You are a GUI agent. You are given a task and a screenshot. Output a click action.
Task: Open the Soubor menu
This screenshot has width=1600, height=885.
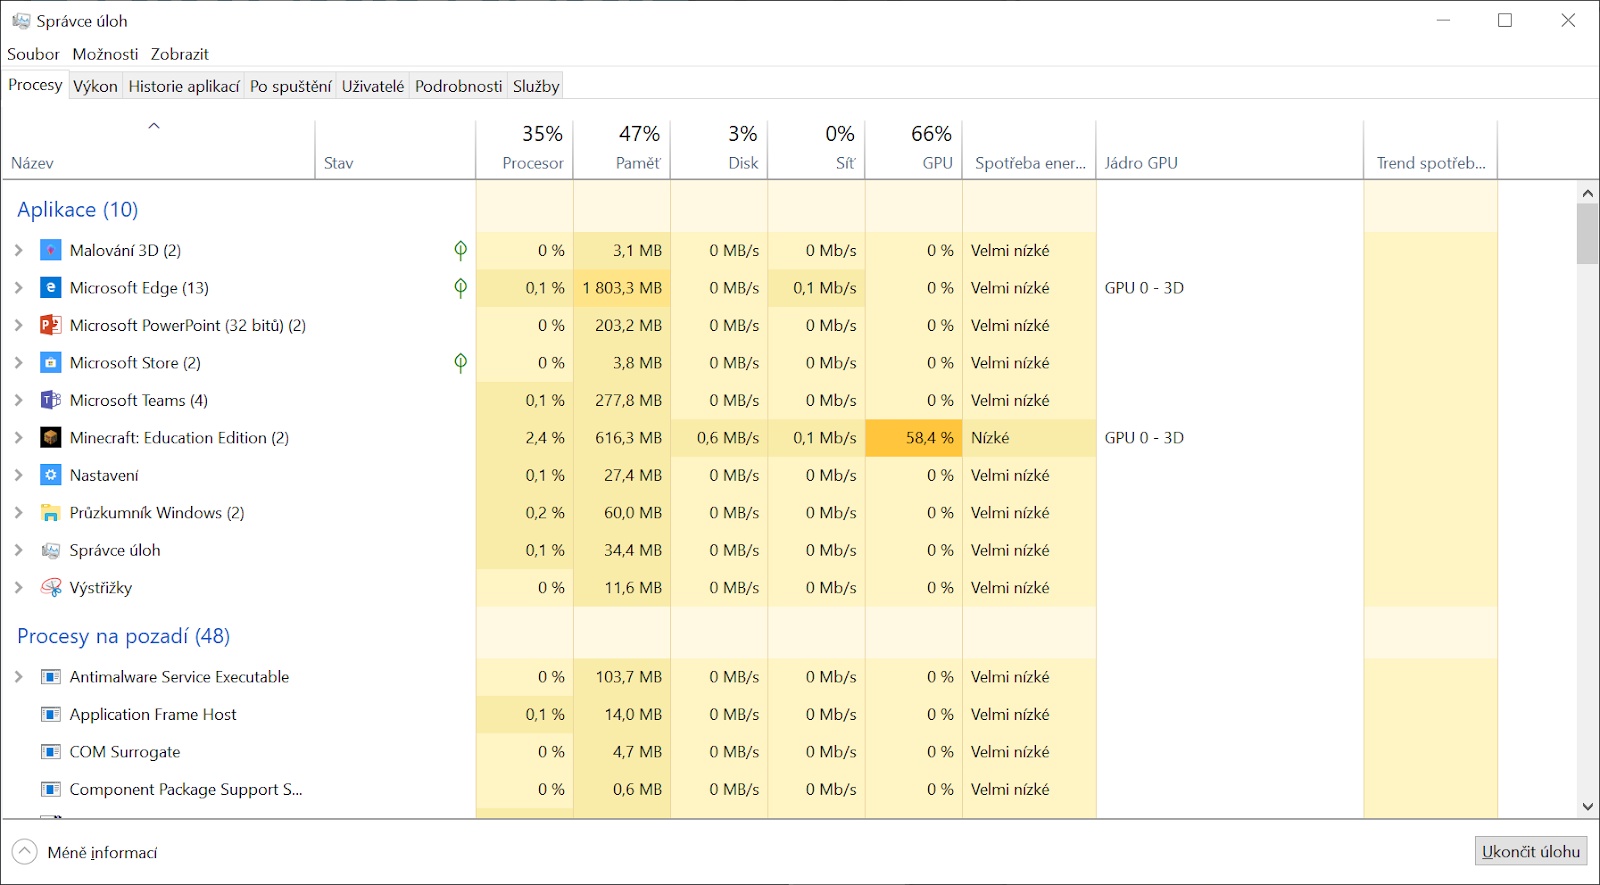[33, 54]
